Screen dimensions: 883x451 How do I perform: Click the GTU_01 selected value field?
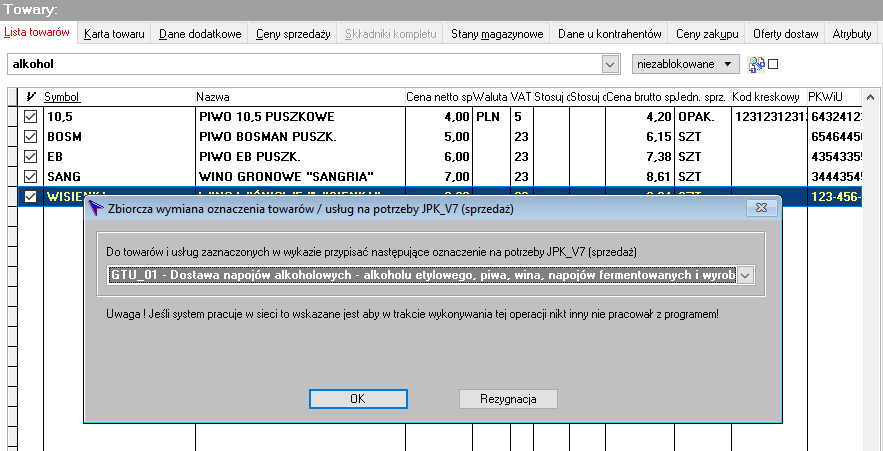tap(422, 275)
